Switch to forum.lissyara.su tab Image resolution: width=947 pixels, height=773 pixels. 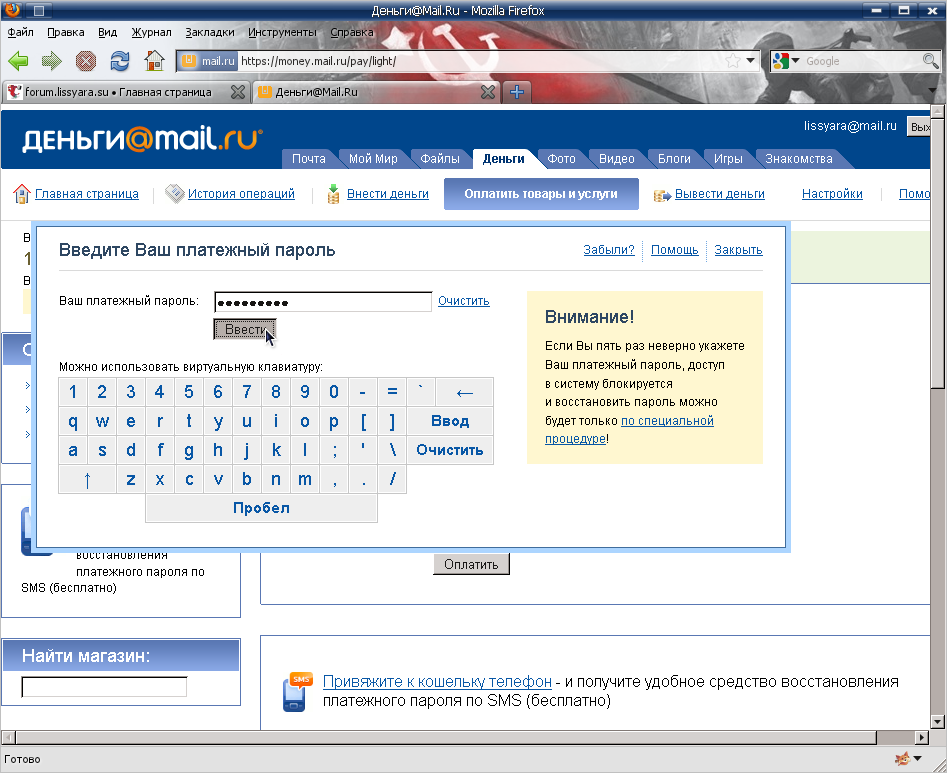(118, 92)
